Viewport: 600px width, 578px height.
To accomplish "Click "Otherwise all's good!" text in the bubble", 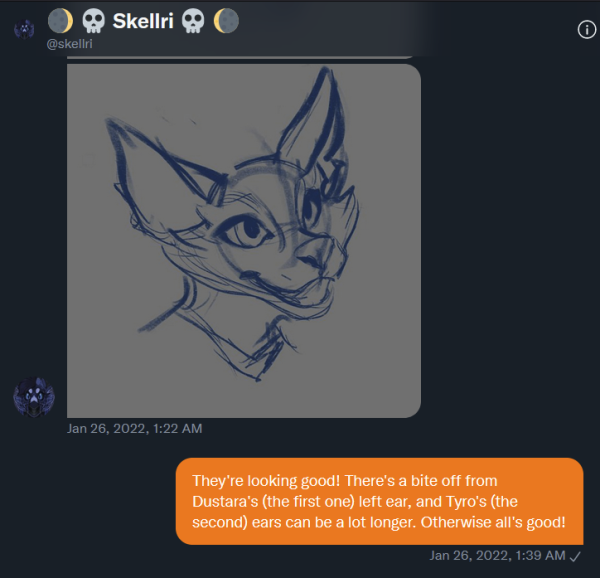I will (x=493, y=522).
